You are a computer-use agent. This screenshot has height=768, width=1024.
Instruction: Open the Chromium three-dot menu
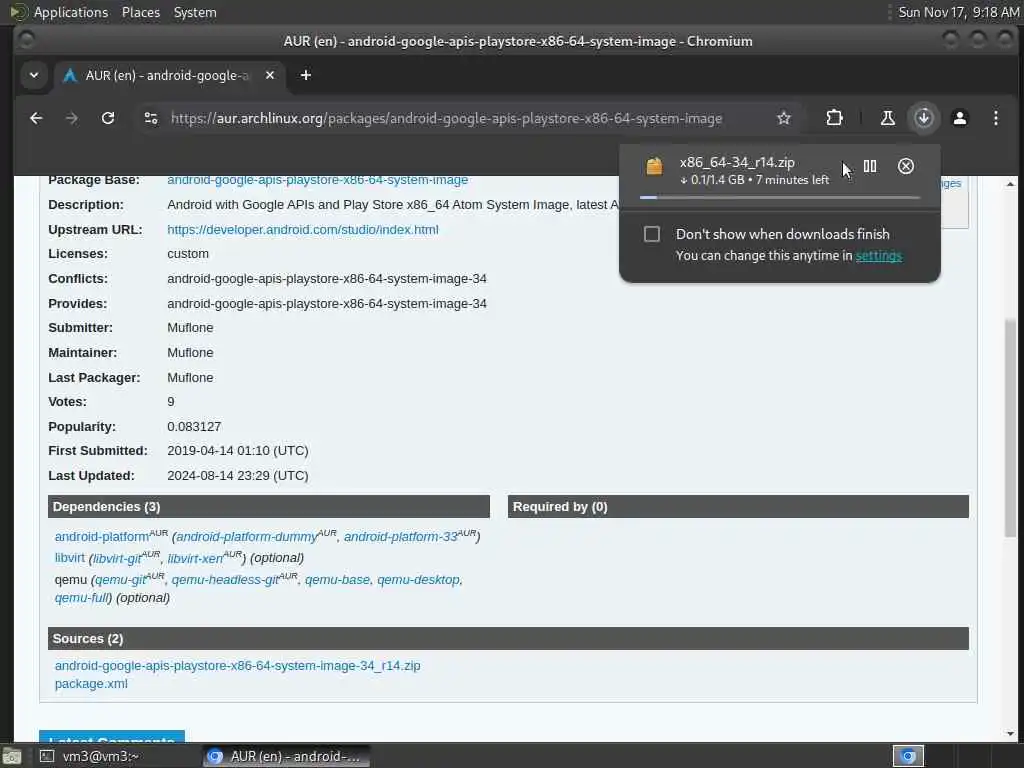[995, 118]
